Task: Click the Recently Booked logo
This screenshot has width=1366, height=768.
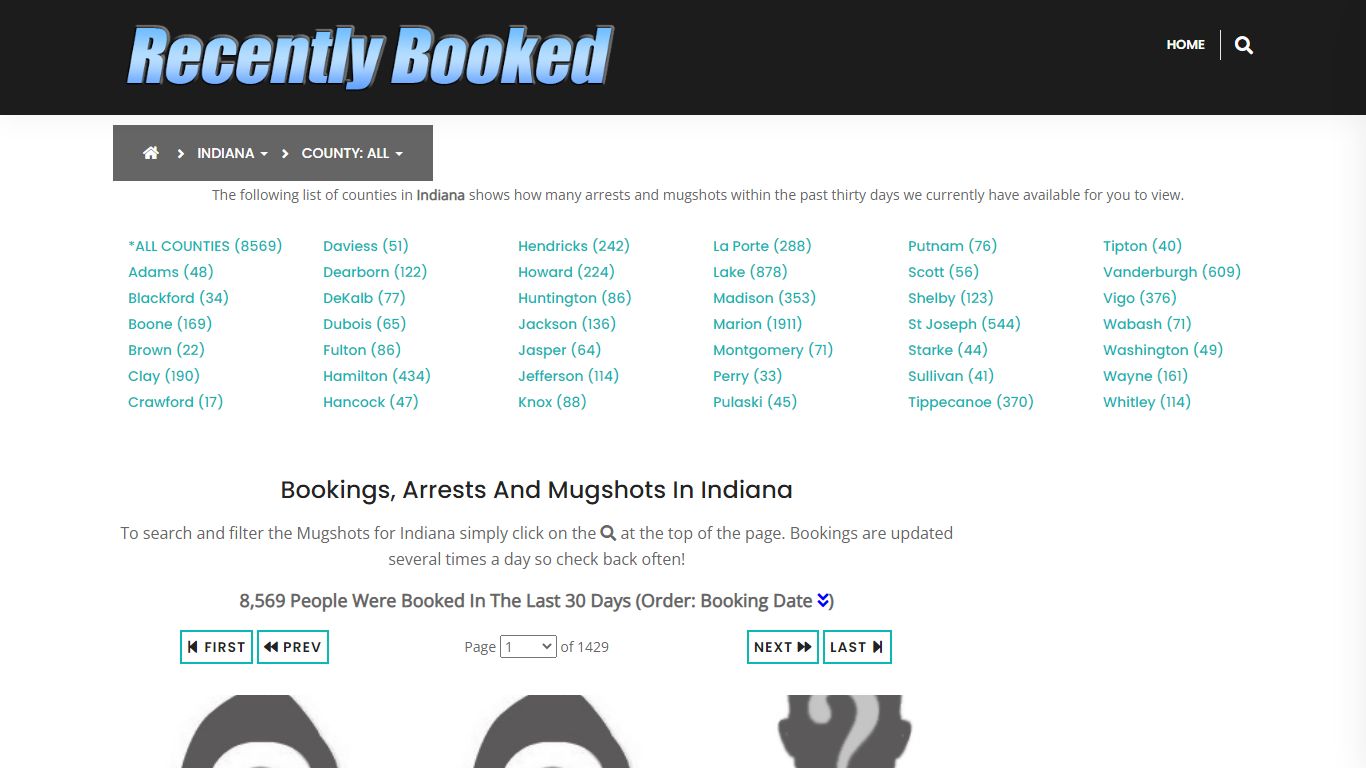Action: click(370, 56)
